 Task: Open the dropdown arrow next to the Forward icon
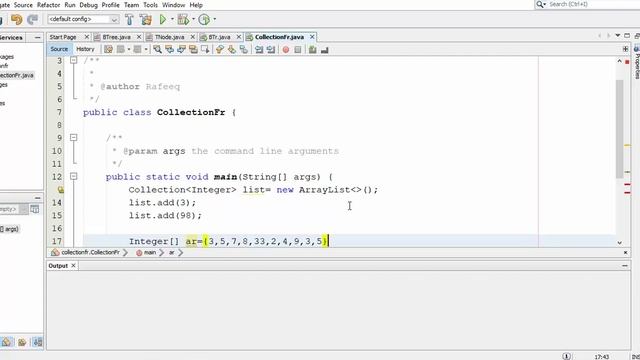(x=146, y=49)
